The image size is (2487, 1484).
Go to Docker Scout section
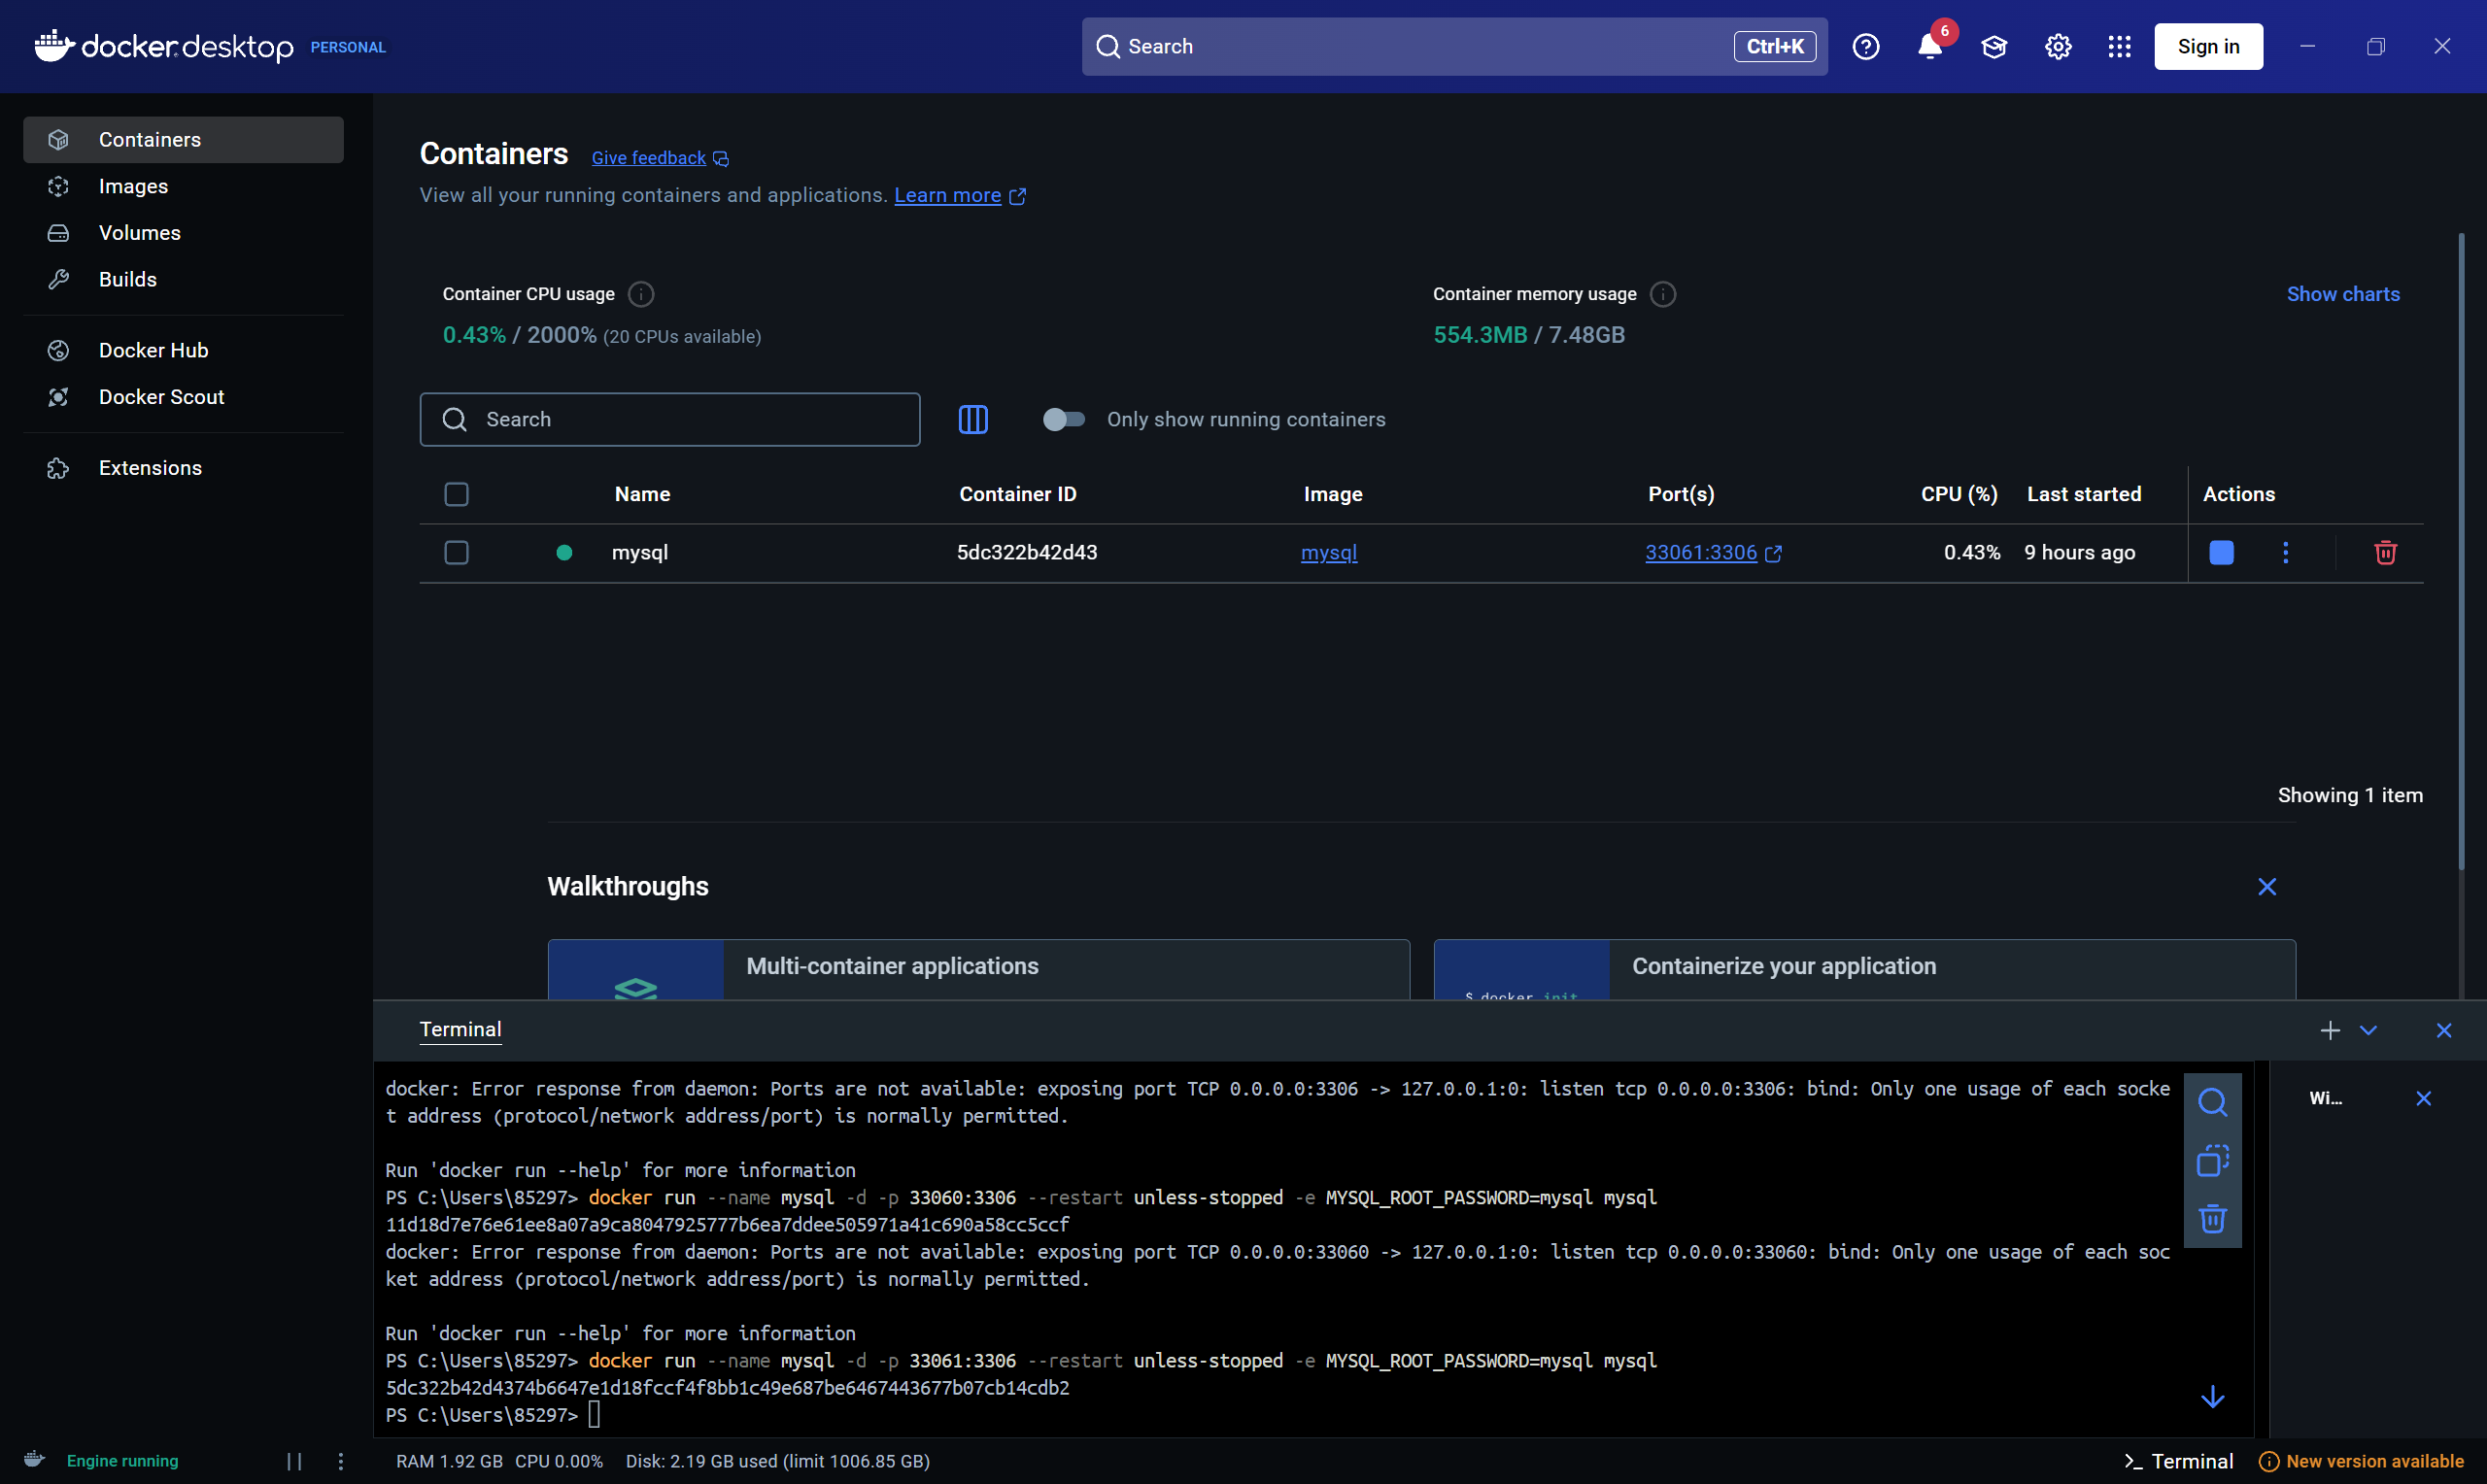161,397
